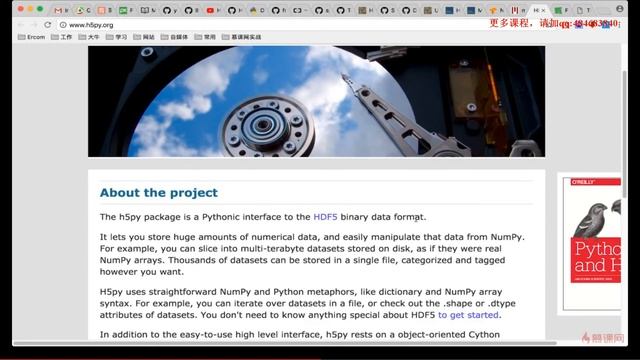This screenshot has width=640, height=360.
Task: Open the 自媒体 bookmarks folder
Action: pos(174,37)
